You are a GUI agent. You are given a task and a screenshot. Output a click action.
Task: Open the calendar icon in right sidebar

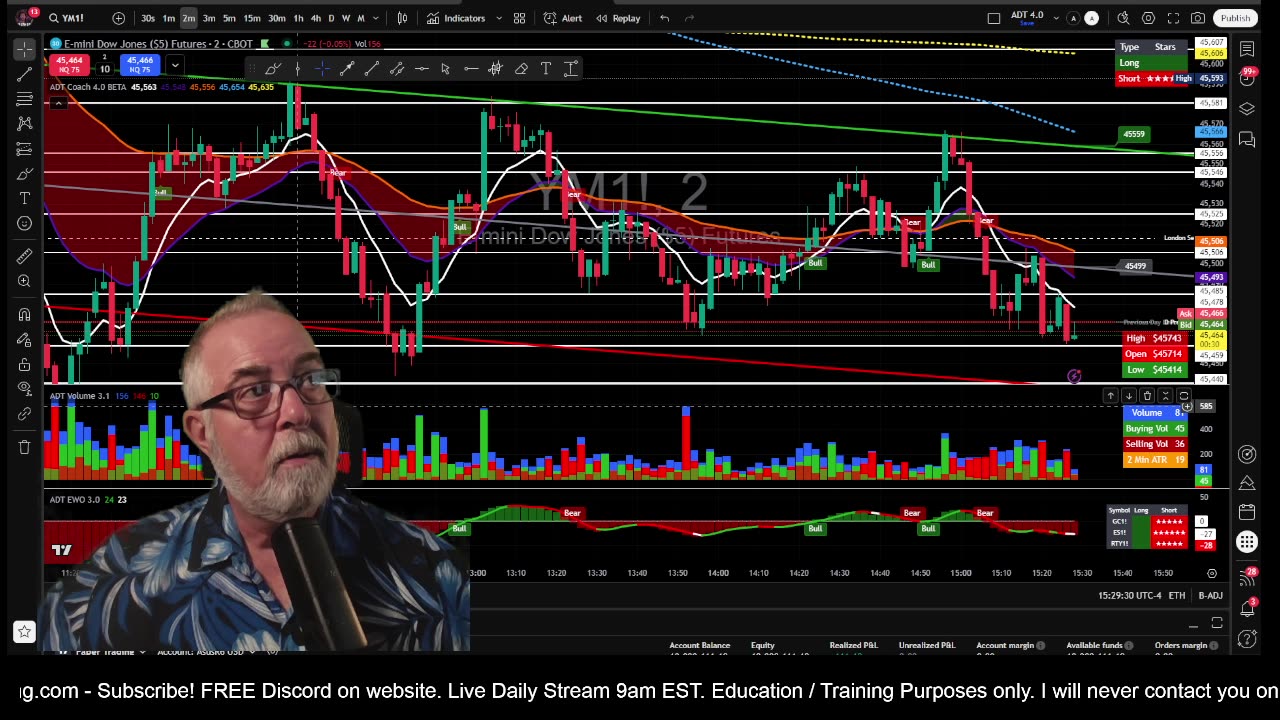1247,512
